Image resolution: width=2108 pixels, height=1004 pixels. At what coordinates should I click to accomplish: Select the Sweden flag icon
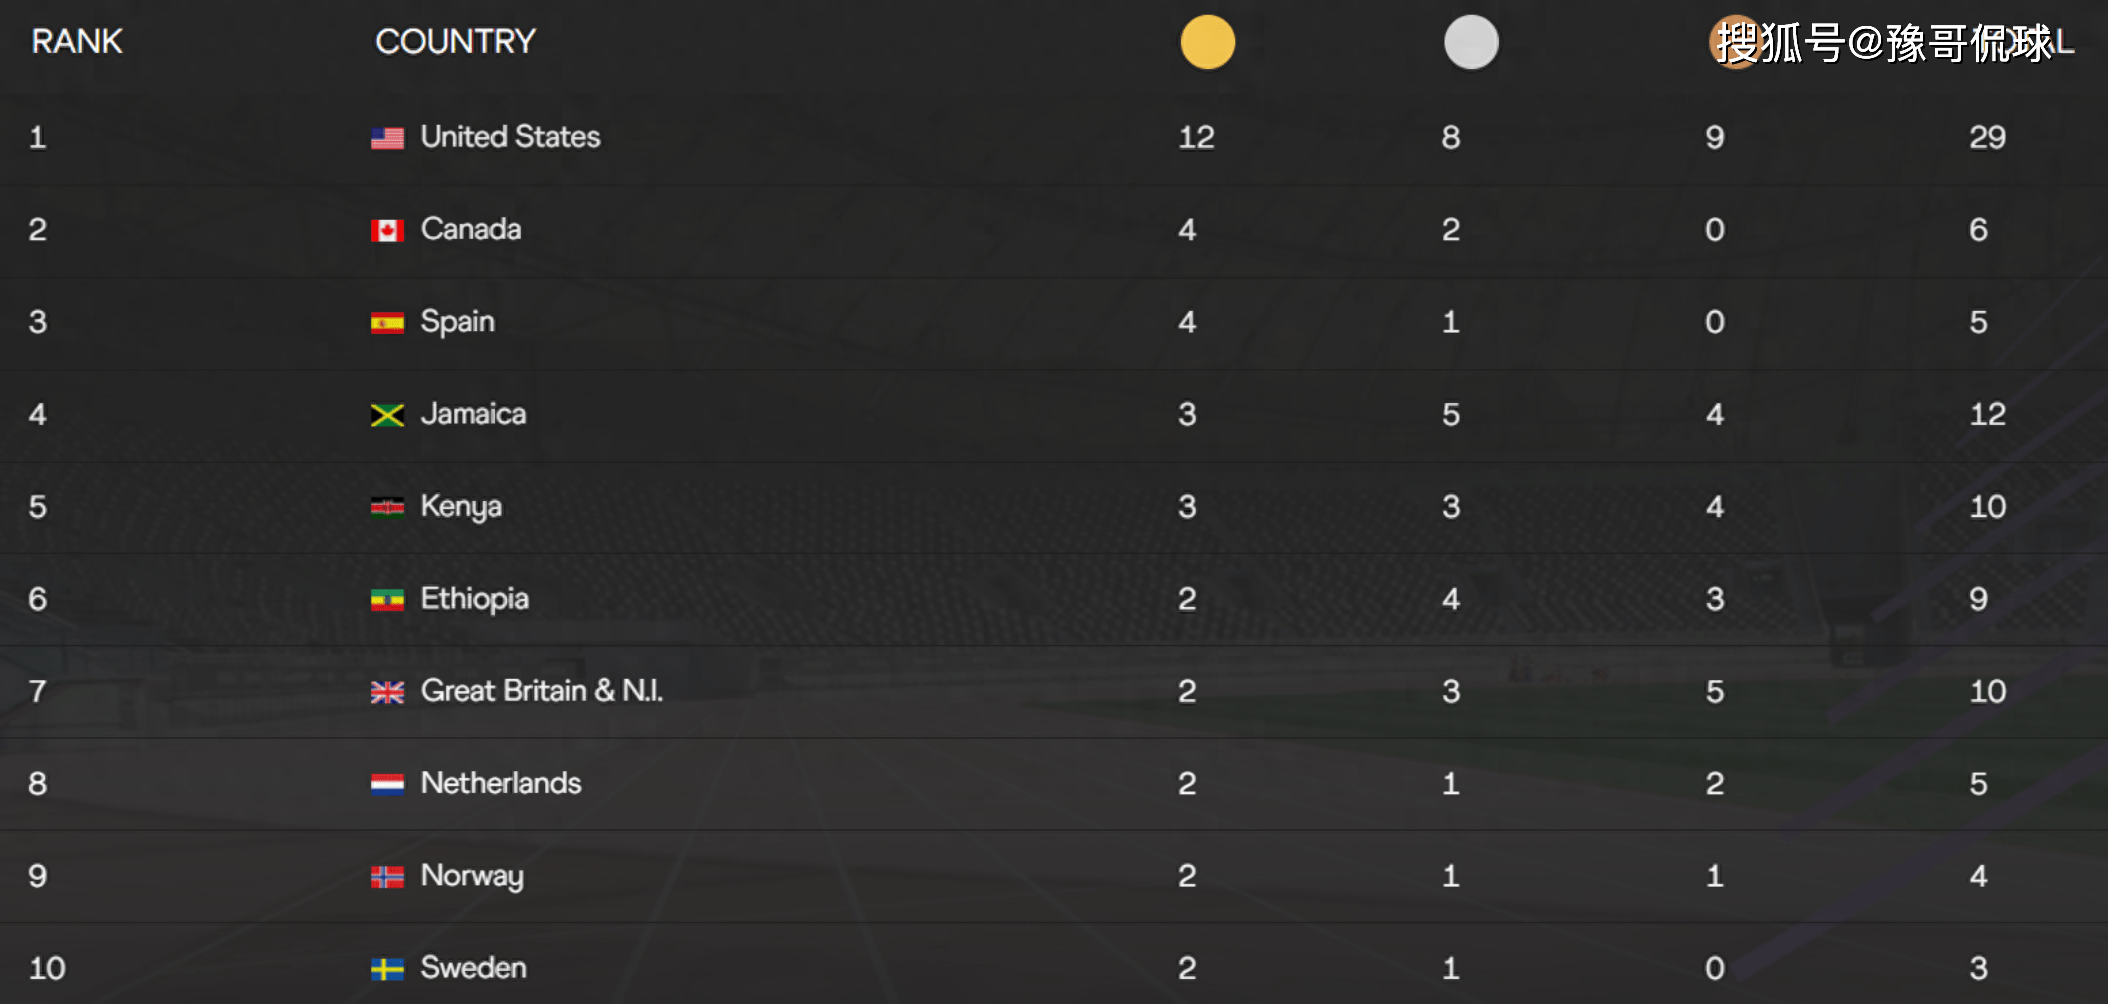387,969
